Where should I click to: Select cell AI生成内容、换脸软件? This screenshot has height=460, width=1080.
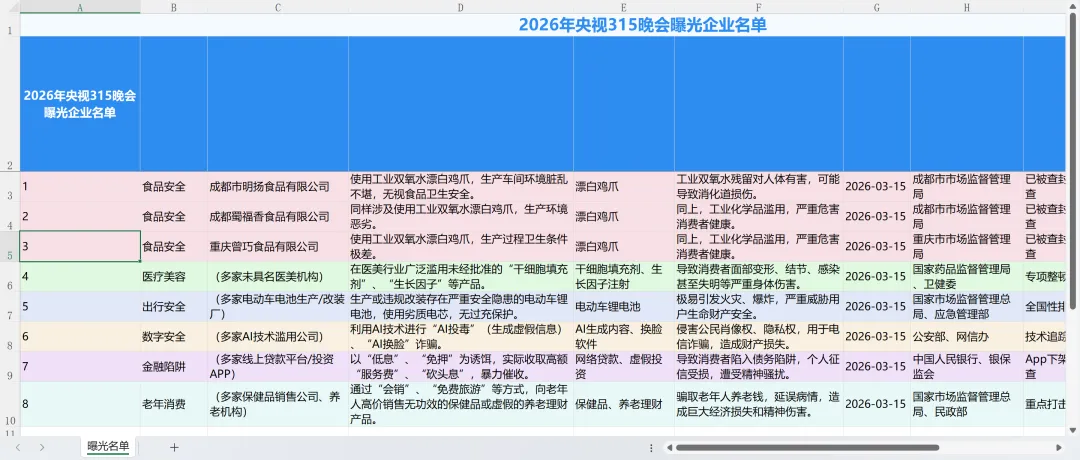point(623,336)
